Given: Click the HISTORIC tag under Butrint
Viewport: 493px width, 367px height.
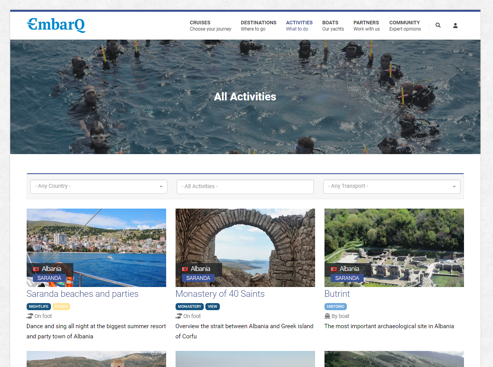Looking at the screenshot, I should coord(335,306).
